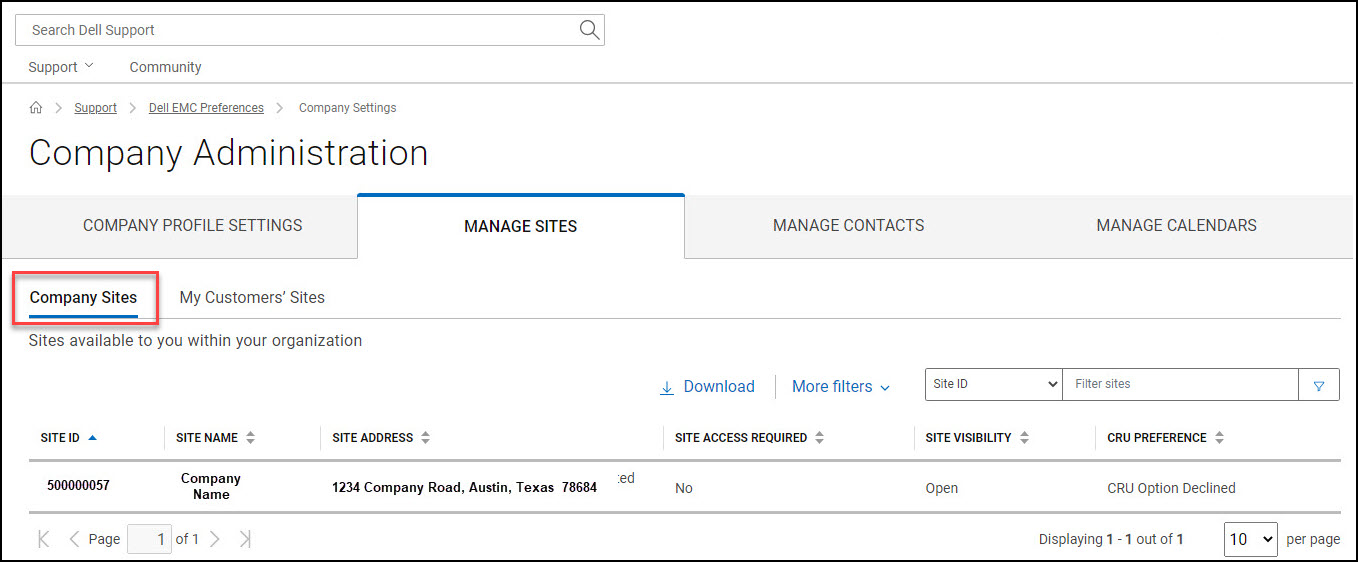Open the Site ID filter dropdown

pos(994,384)
